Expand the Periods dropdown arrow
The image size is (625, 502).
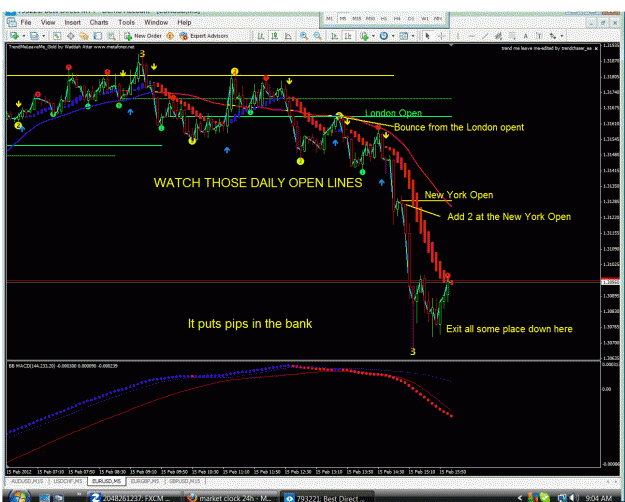tap(393, 36)
